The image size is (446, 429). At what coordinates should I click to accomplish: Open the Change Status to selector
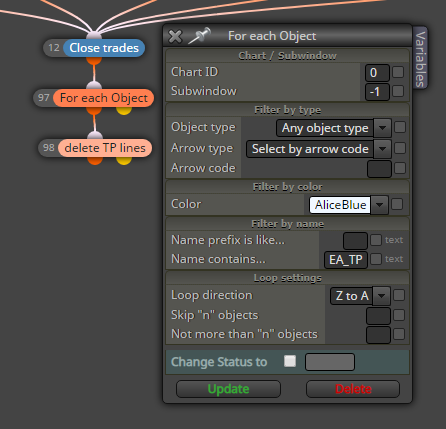click(330, 362)
